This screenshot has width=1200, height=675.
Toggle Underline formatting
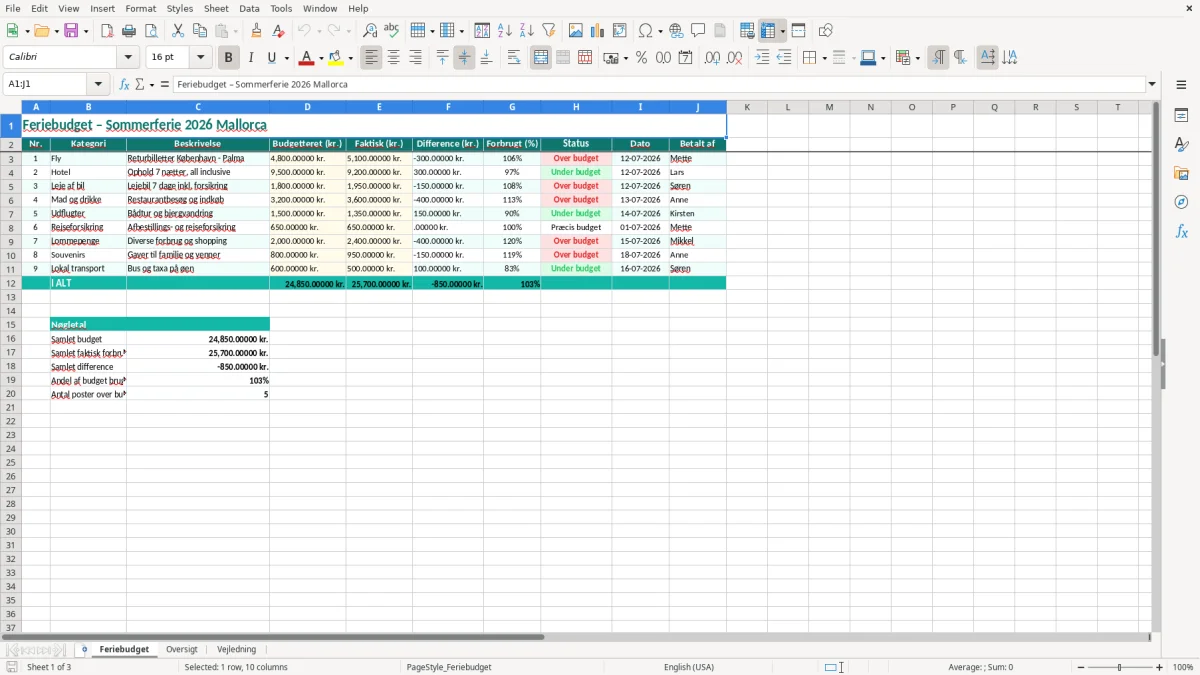click(x=271, y=58)
